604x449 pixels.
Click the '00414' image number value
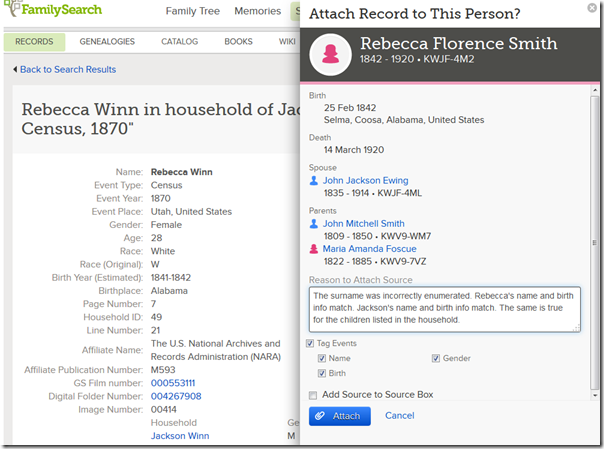tap(164, 409)
